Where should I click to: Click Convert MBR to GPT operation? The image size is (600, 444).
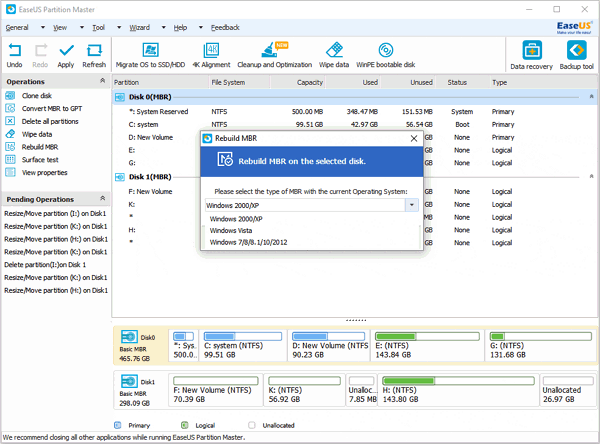click(51, 108)
